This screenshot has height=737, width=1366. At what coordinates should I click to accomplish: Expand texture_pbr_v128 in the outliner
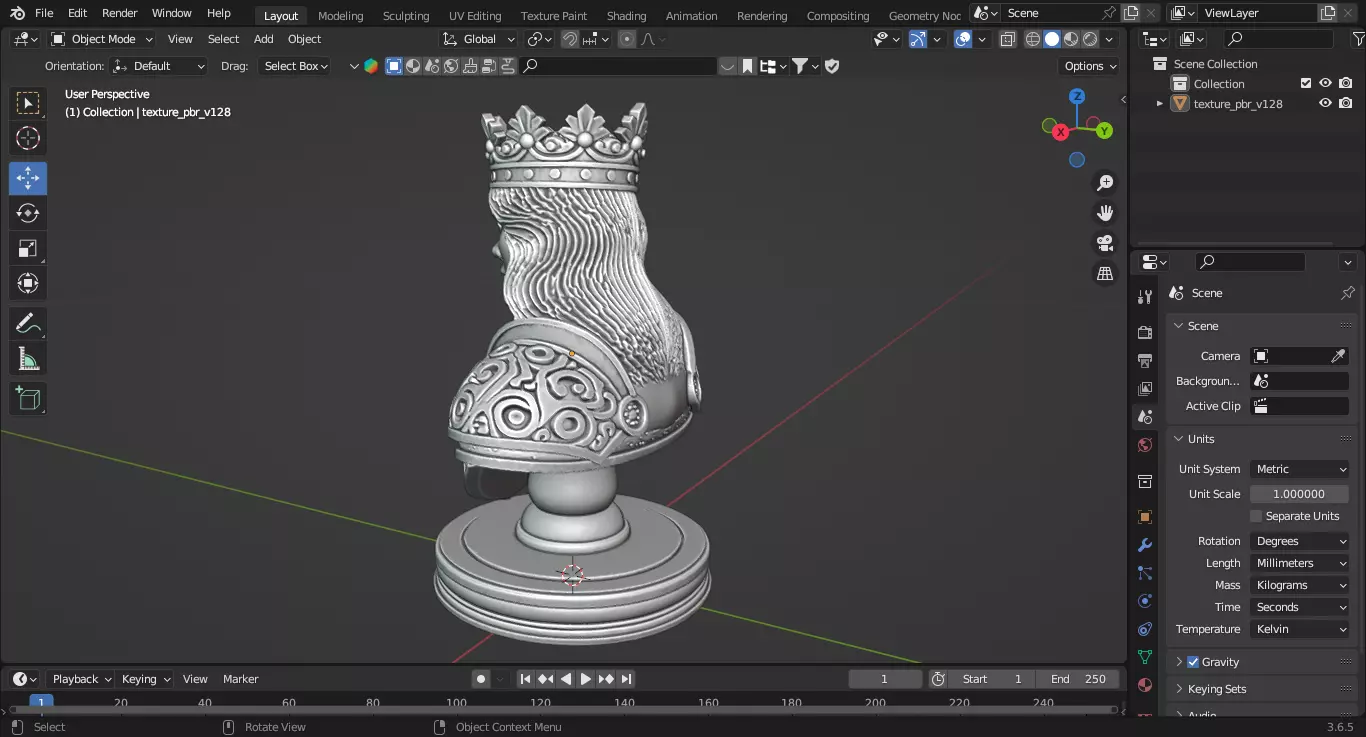(x=1160, y=103)
